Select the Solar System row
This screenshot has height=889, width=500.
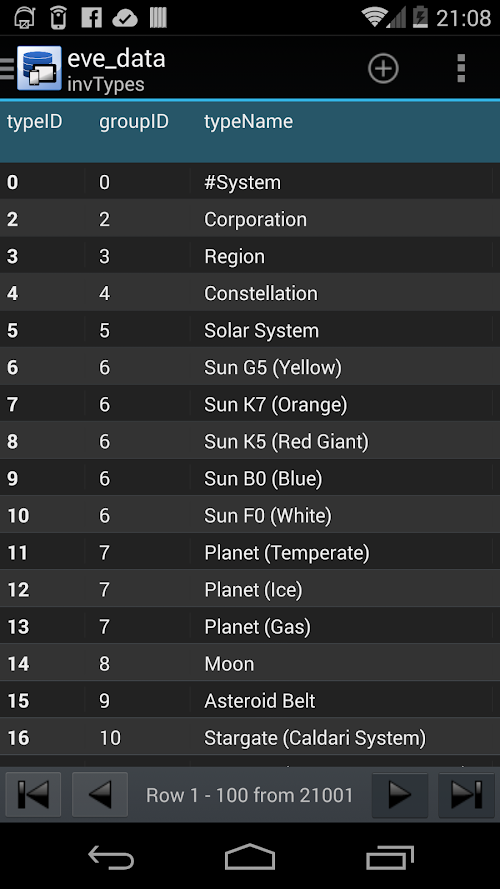tap(250, 331)
